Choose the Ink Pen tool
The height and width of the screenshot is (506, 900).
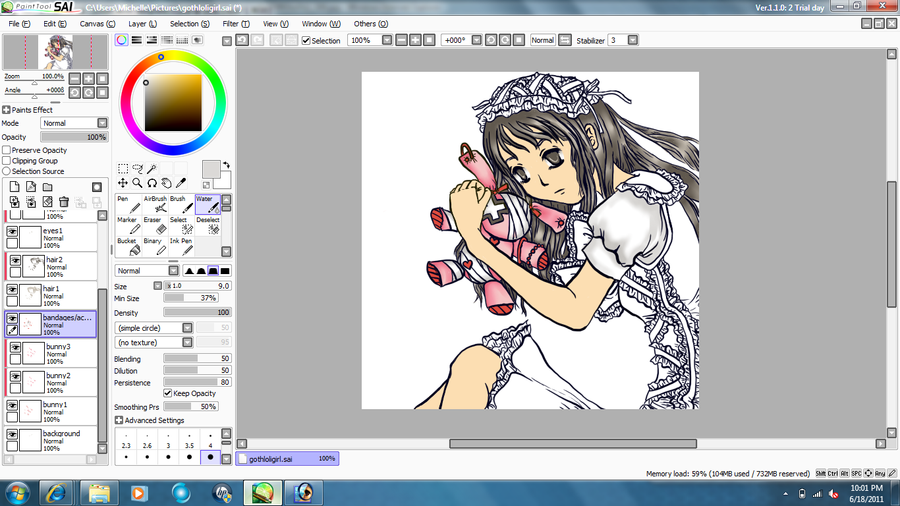[181, 247]
